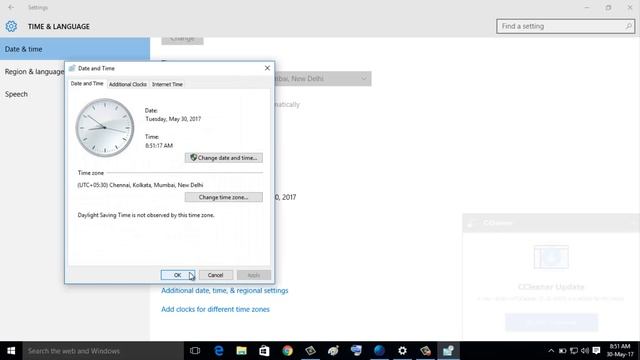This screenshot has width=640, height=360.
Task: Switch to the Additional Clocks tab
Action: click(x=128, y=84)
